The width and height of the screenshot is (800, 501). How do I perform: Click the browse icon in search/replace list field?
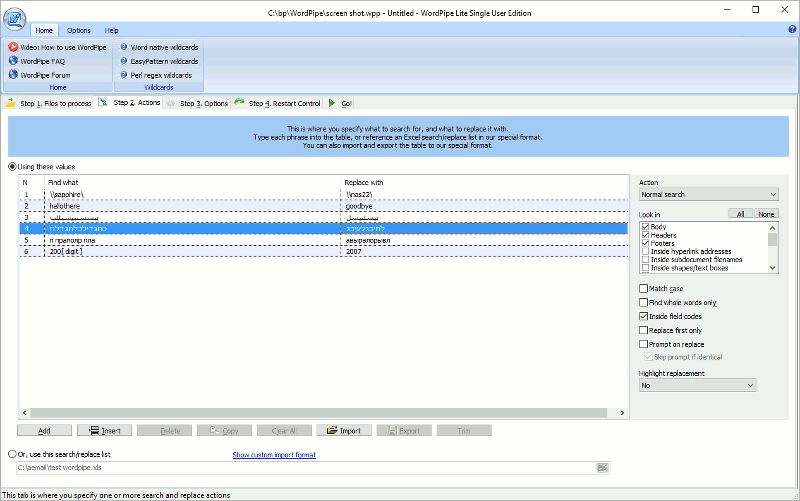[602, 467]
